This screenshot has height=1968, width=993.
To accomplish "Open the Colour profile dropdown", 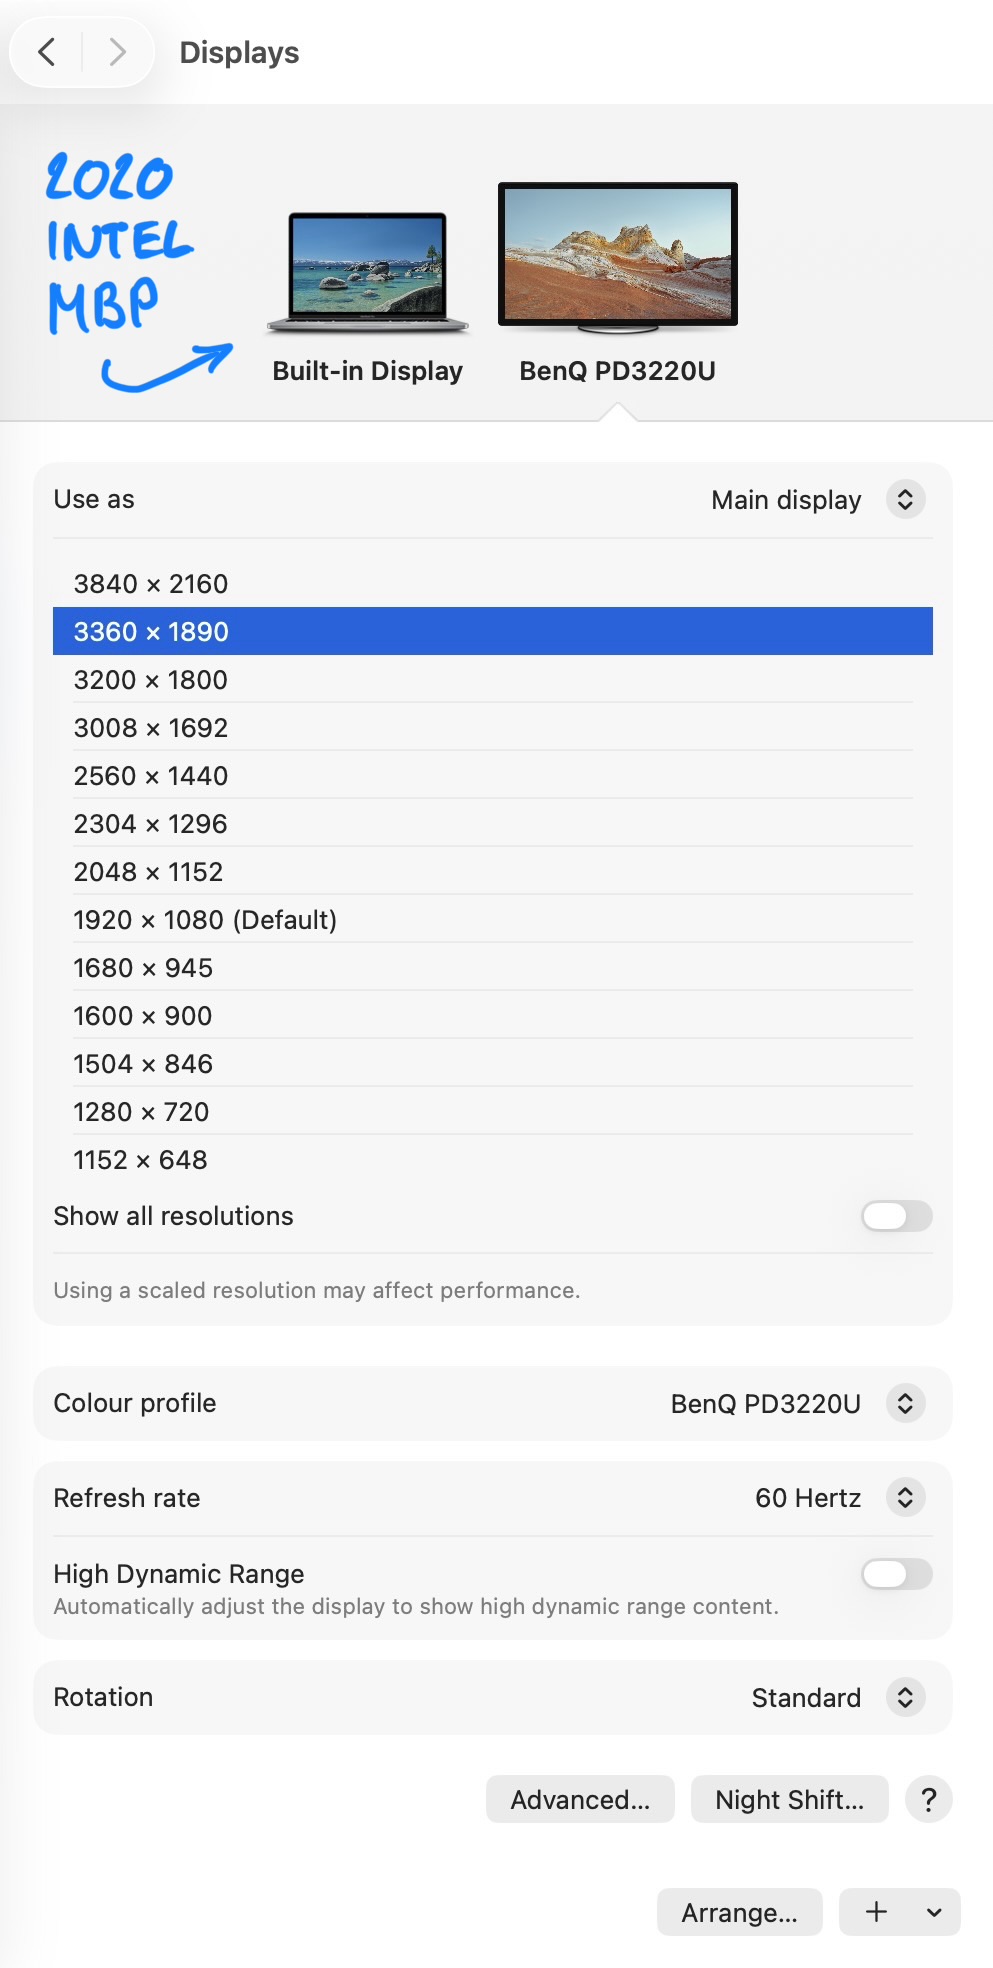I will (x=904, y=1403).
